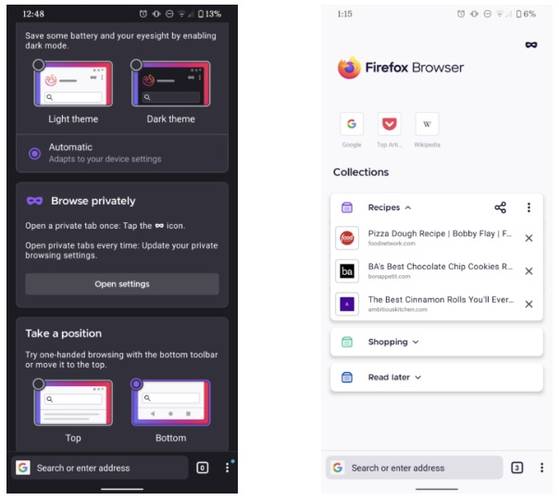Open the tab counter showing 0 tabs
The height and width of the screenshot is (500, 559).
(x=202, y=468)
